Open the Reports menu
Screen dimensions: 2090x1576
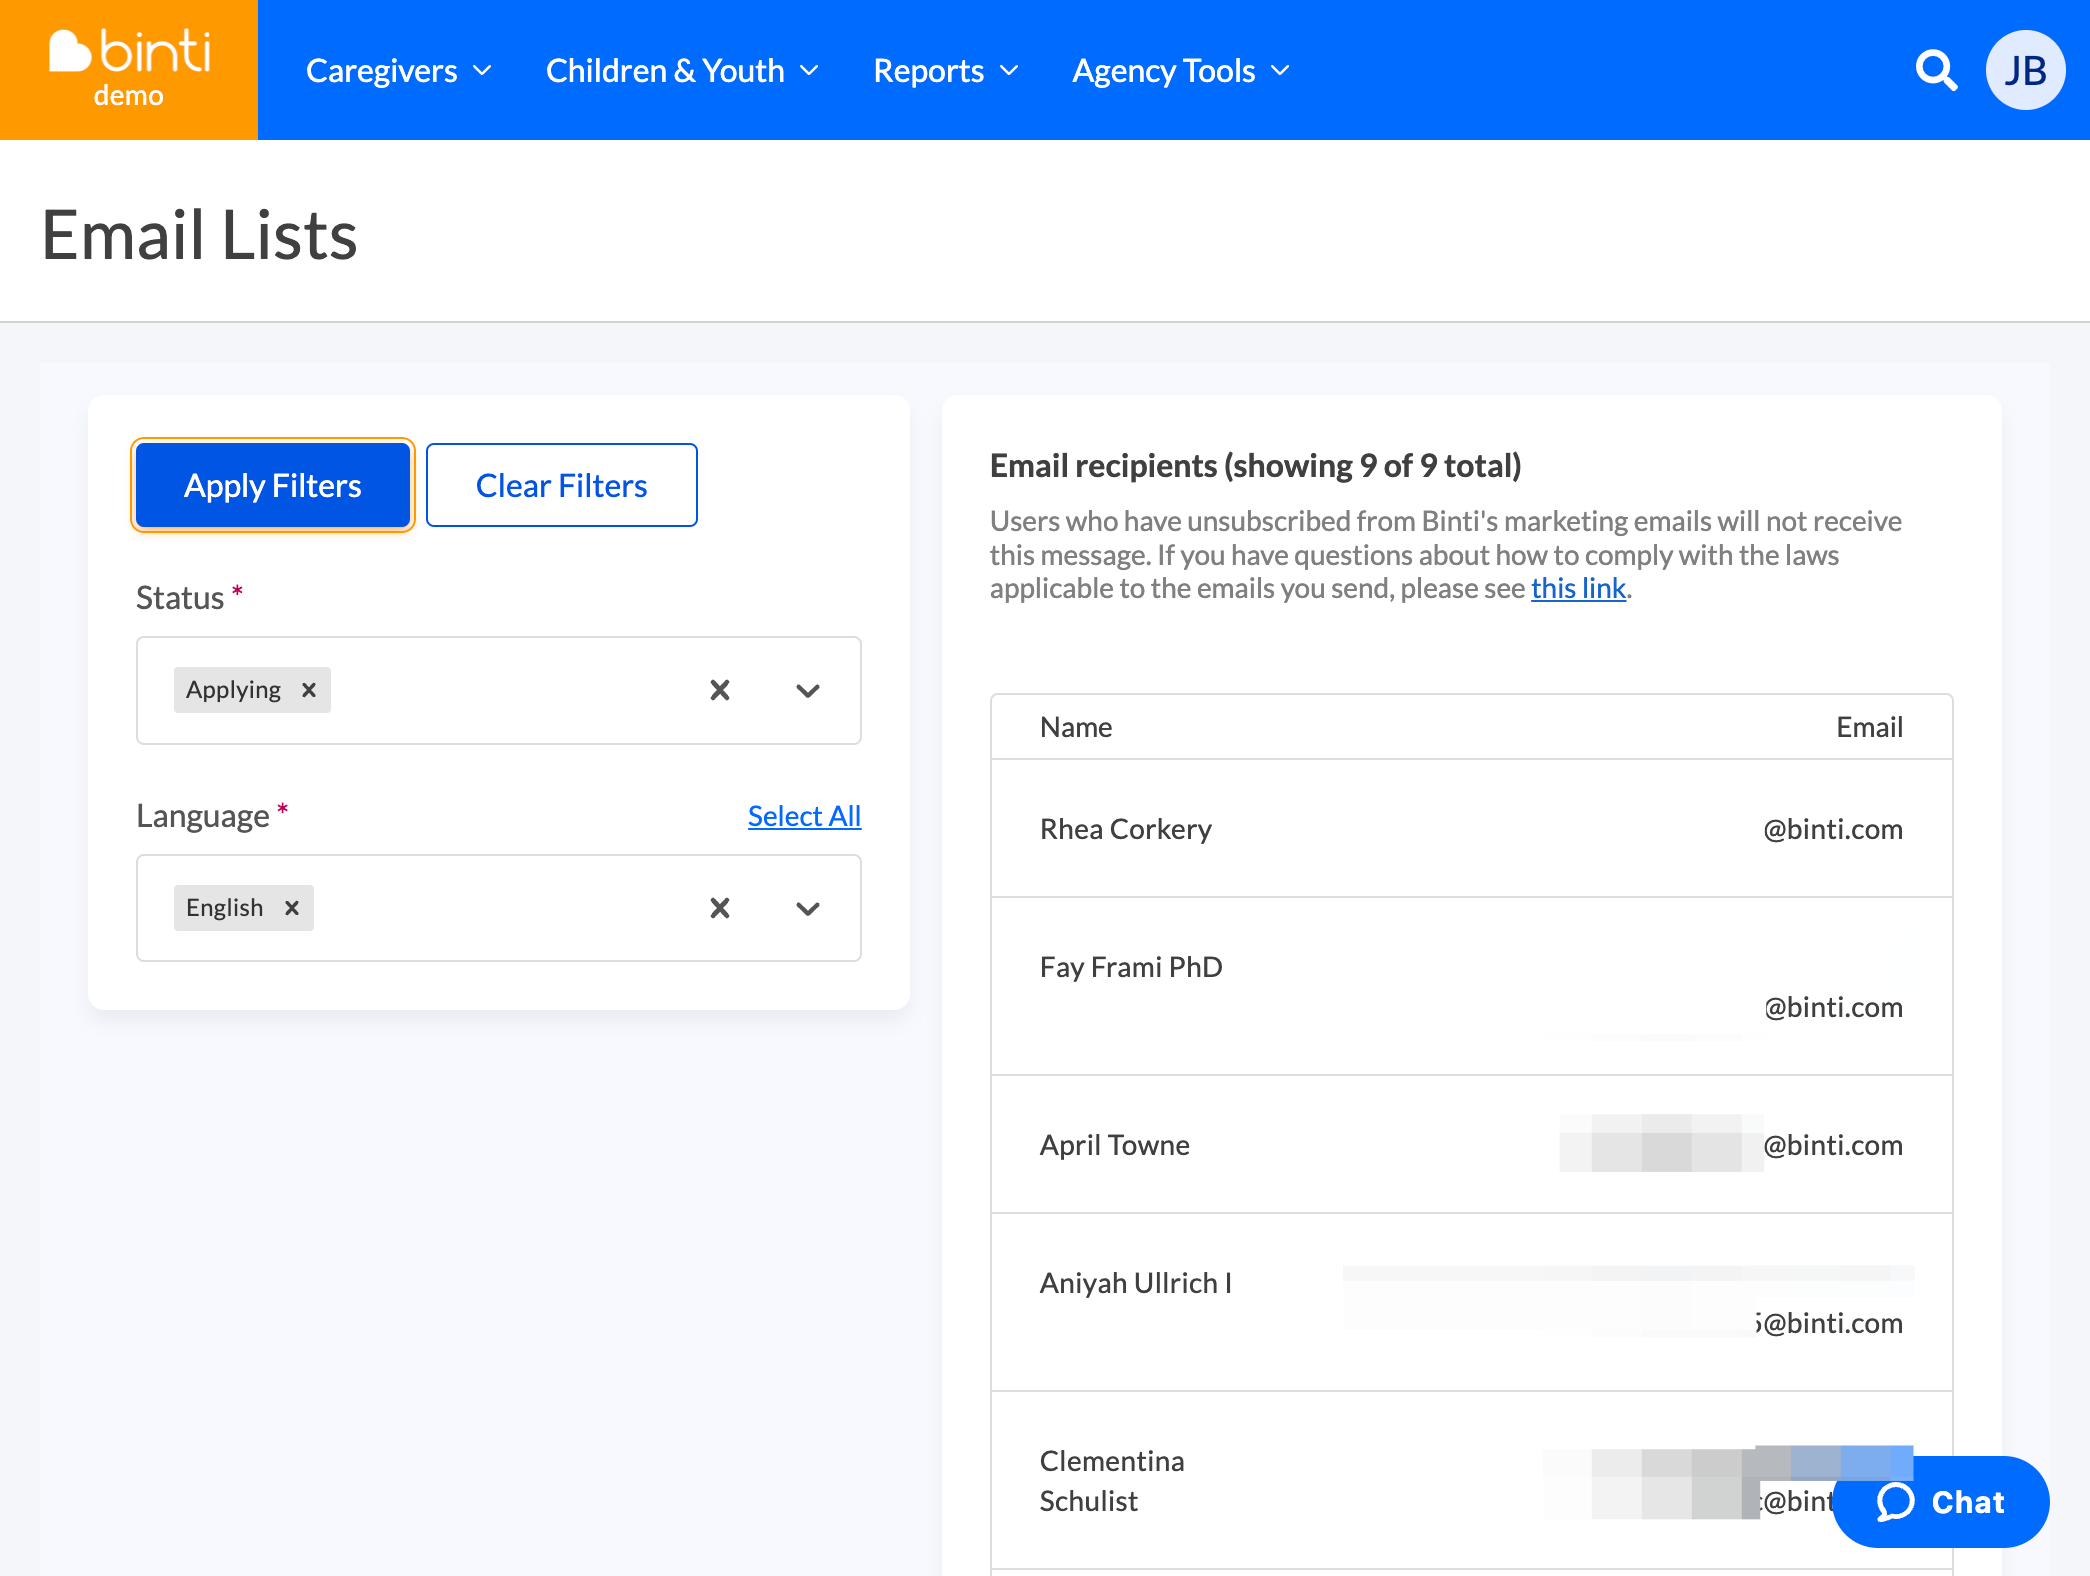pos(946,71)
